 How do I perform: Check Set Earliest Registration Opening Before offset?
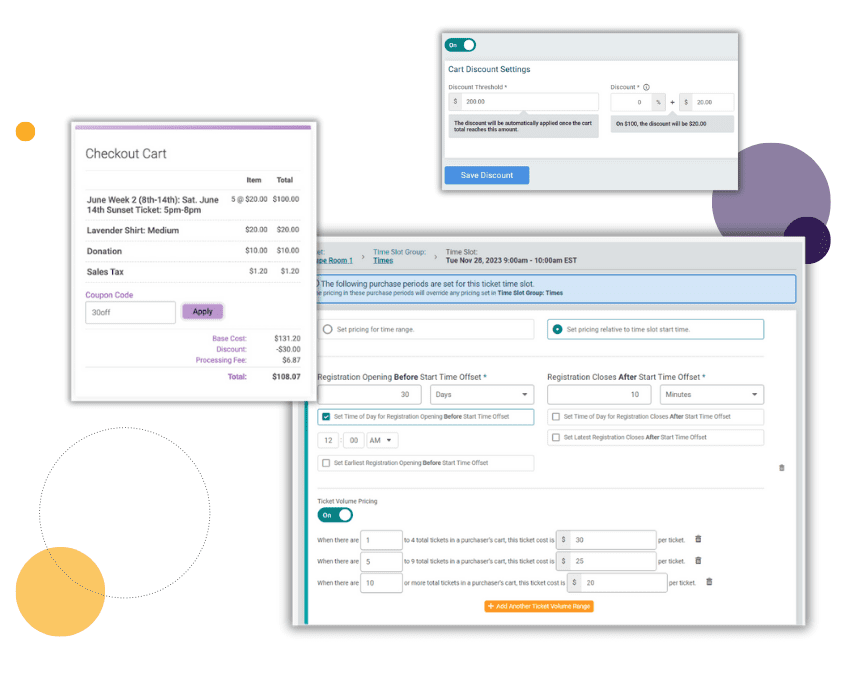(326, 463)
